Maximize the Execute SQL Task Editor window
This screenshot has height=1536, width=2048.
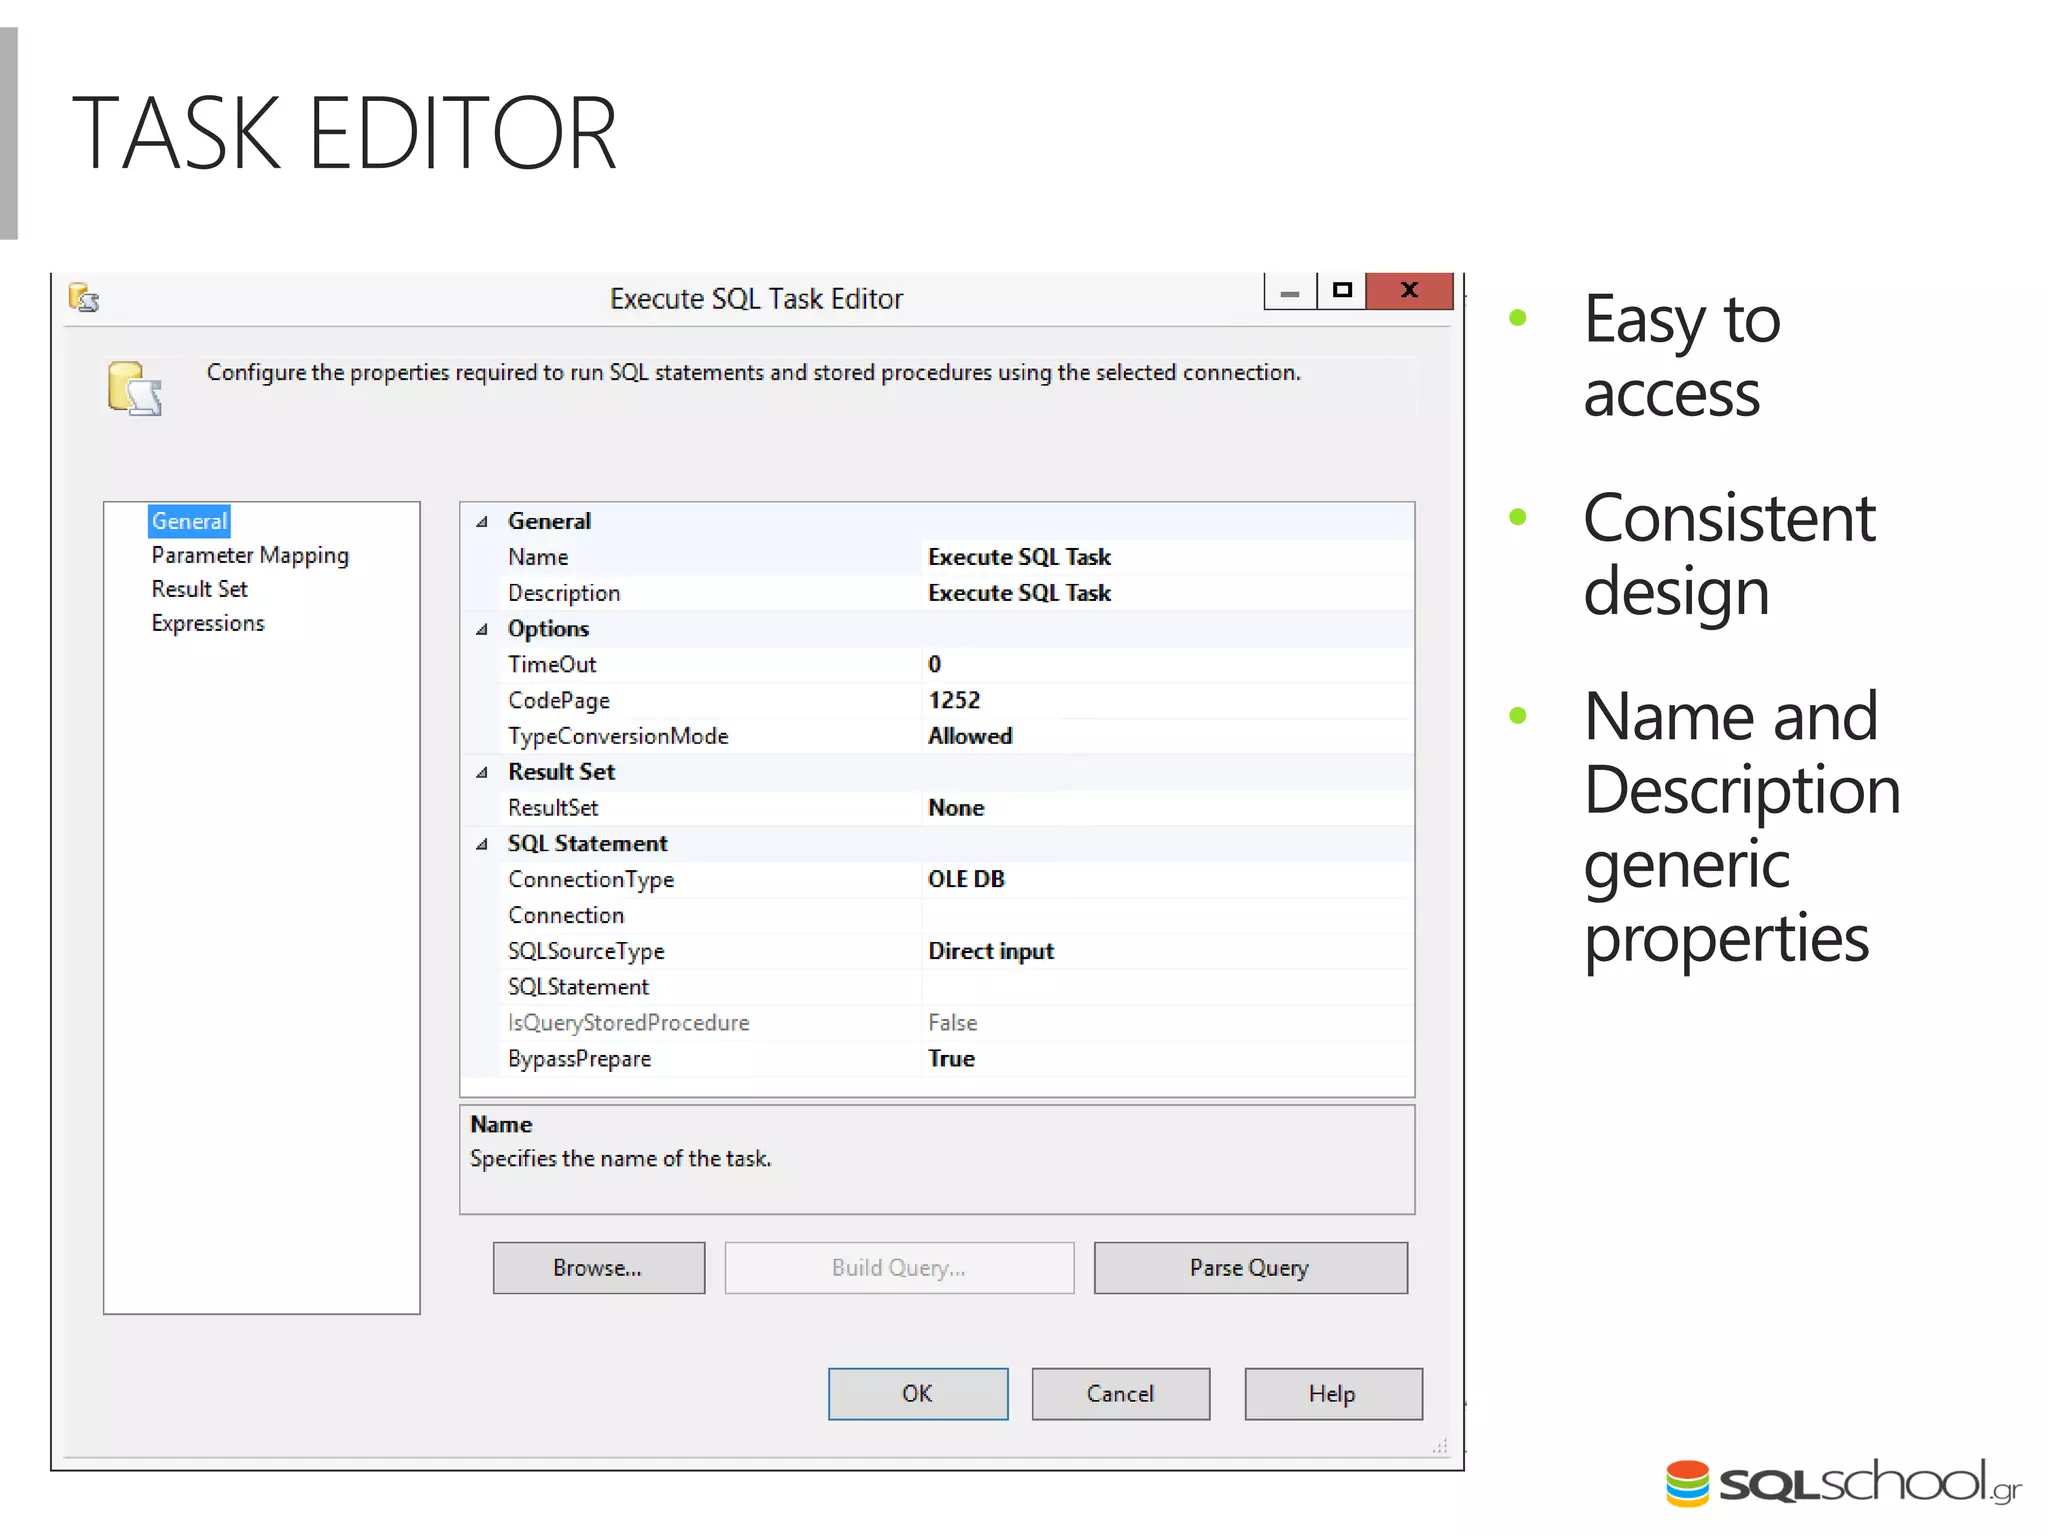1342,291
